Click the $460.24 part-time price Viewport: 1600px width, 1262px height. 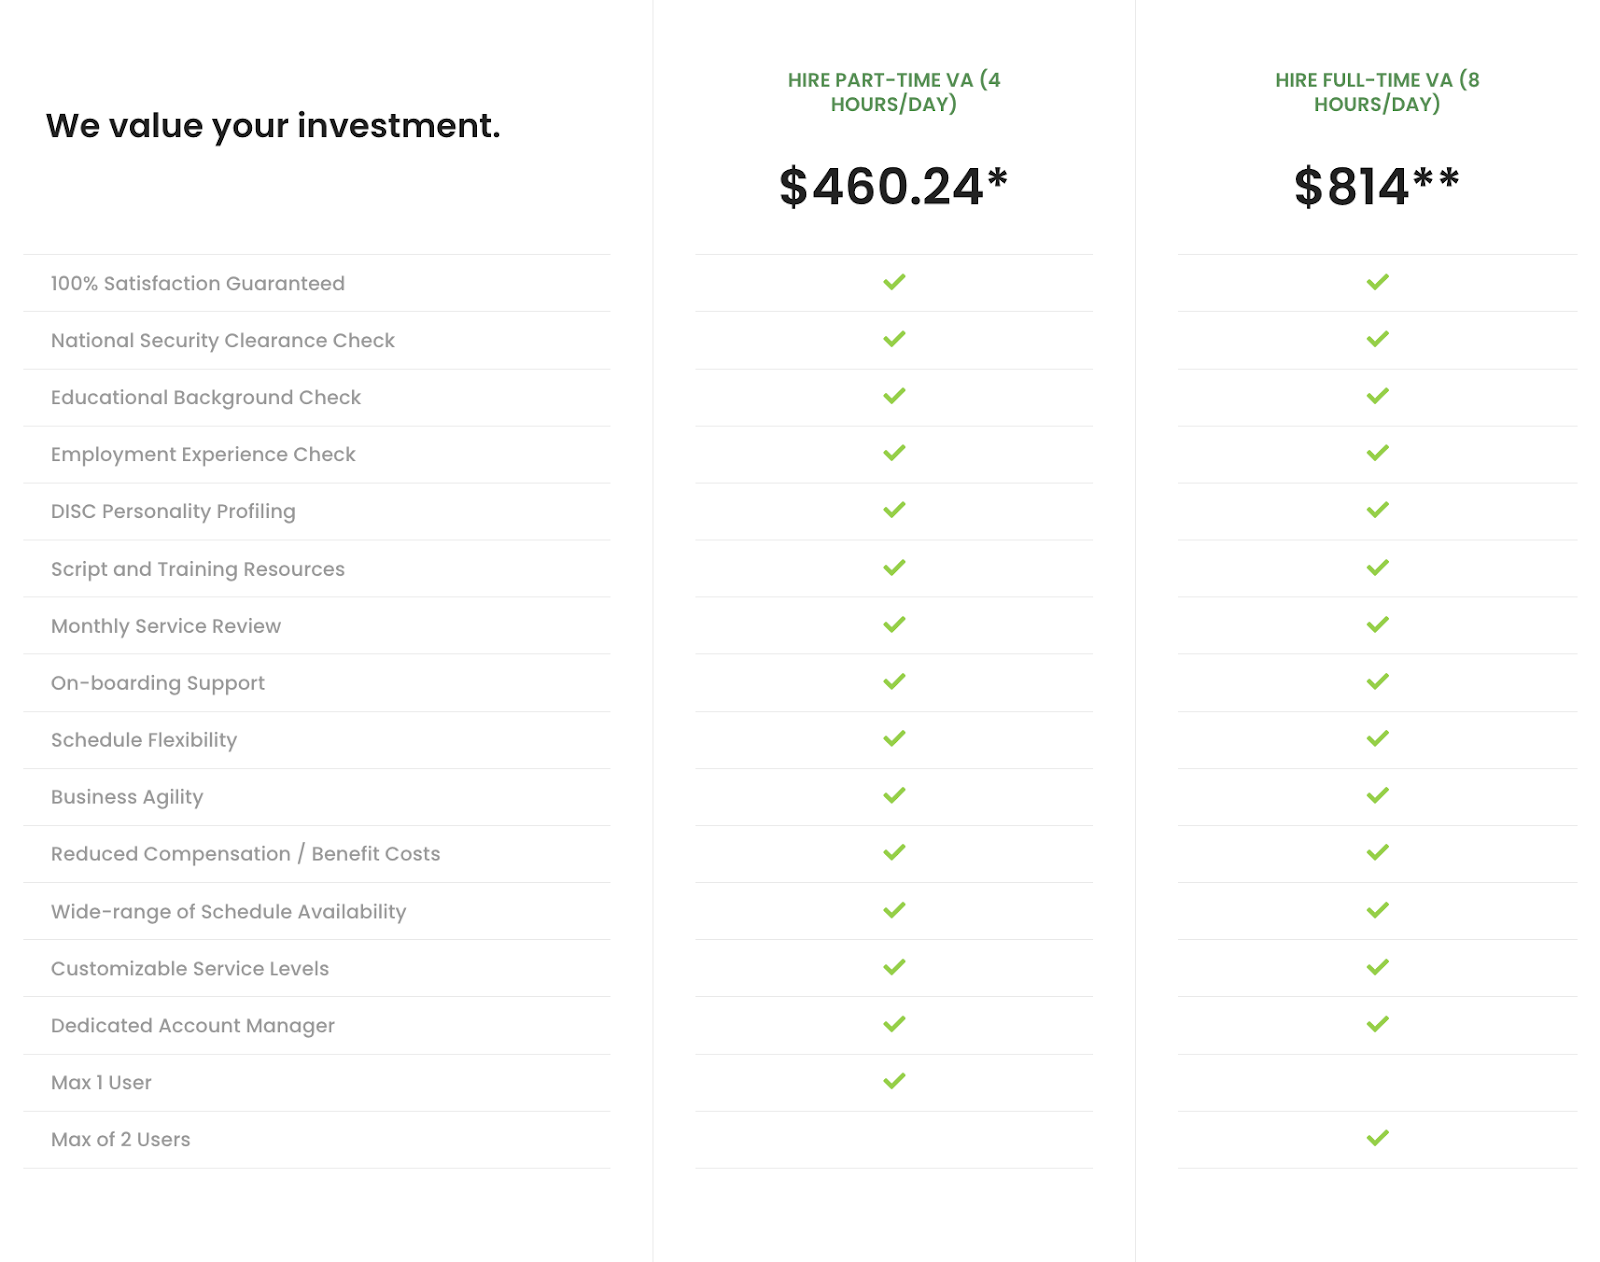click(x=893, y=187)
